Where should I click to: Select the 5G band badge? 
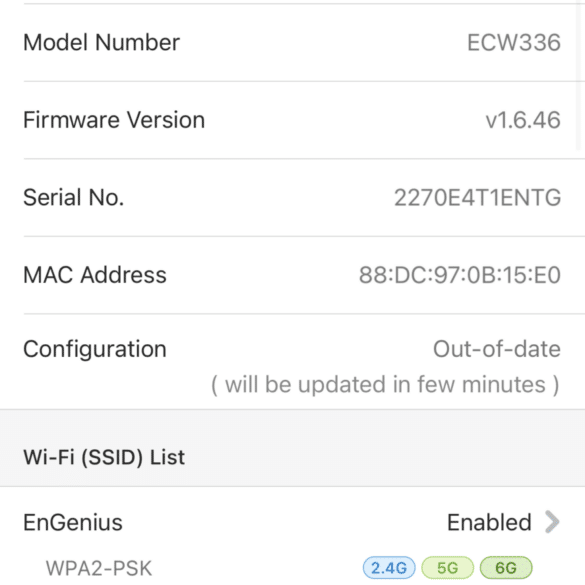coord(447,568)
